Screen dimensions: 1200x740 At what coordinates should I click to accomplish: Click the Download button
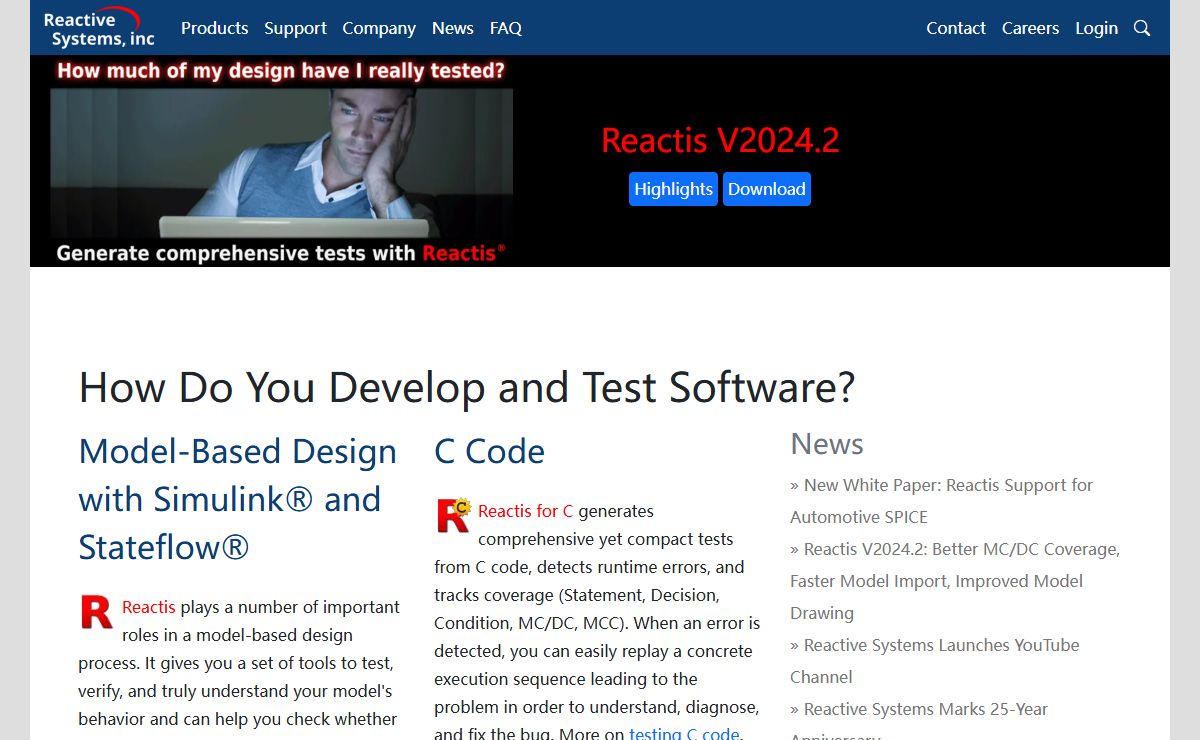coord(766,189)
